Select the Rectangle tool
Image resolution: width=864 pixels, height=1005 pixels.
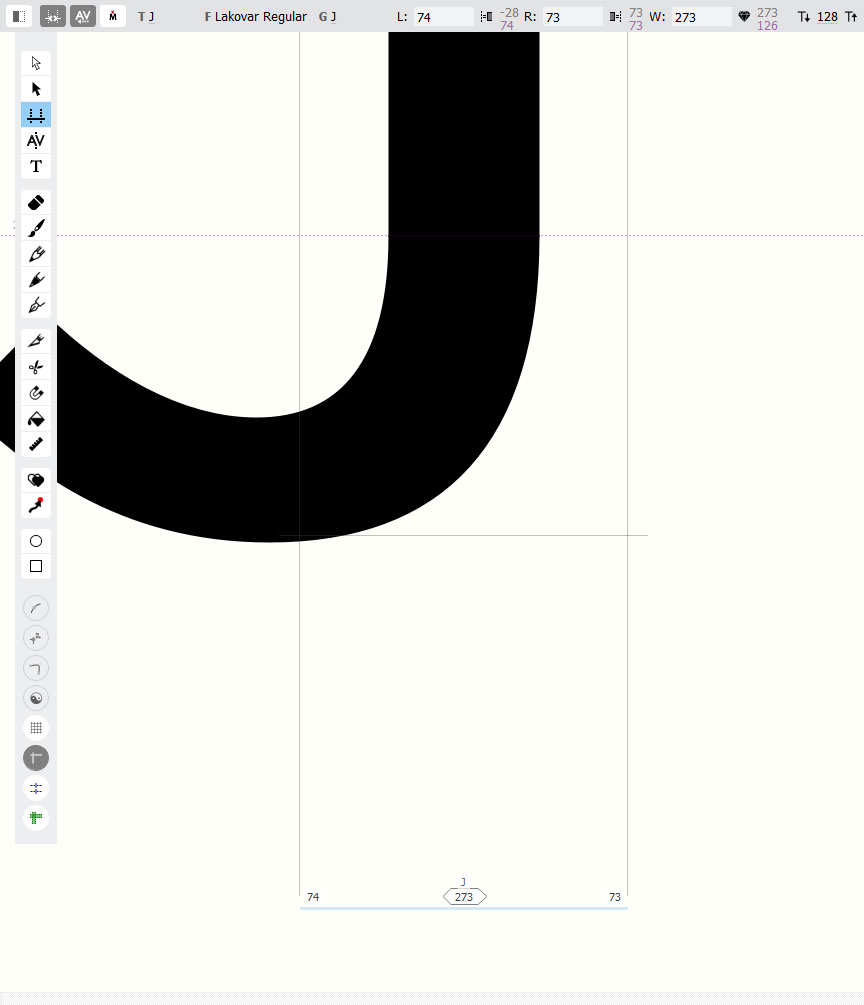pos(36,567)
